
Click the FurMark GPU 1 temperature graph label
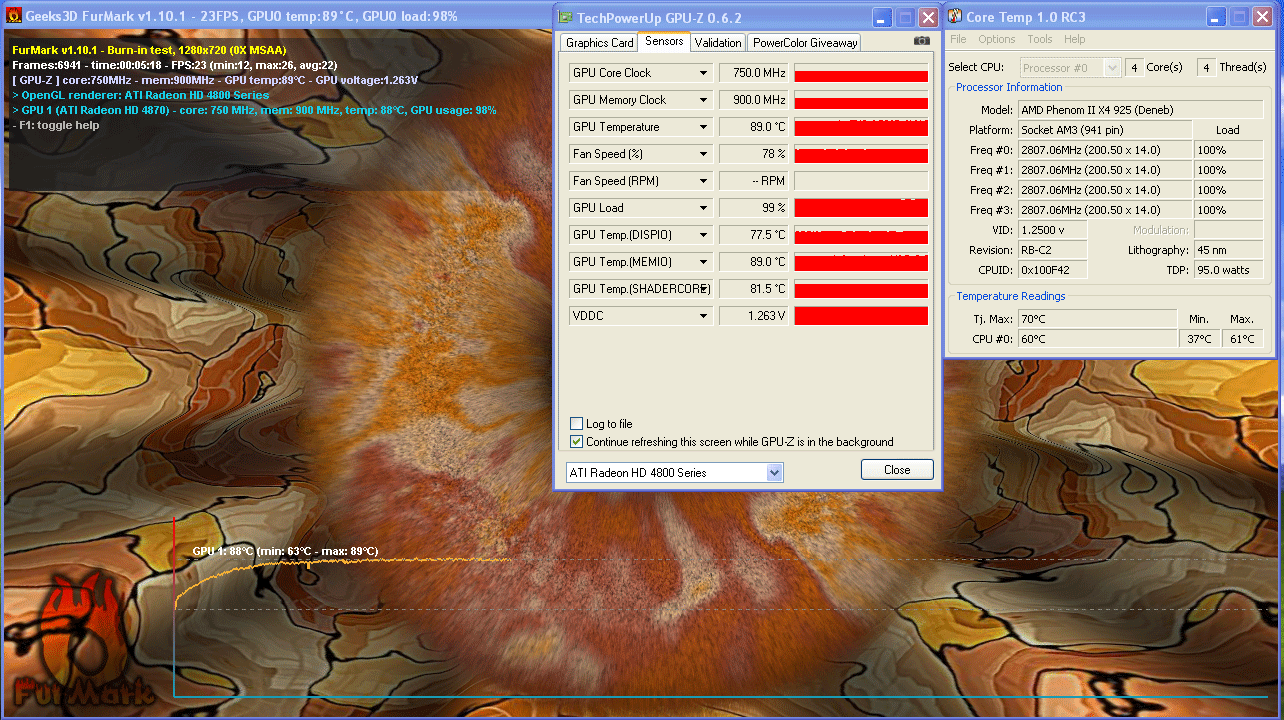[285, 551]
